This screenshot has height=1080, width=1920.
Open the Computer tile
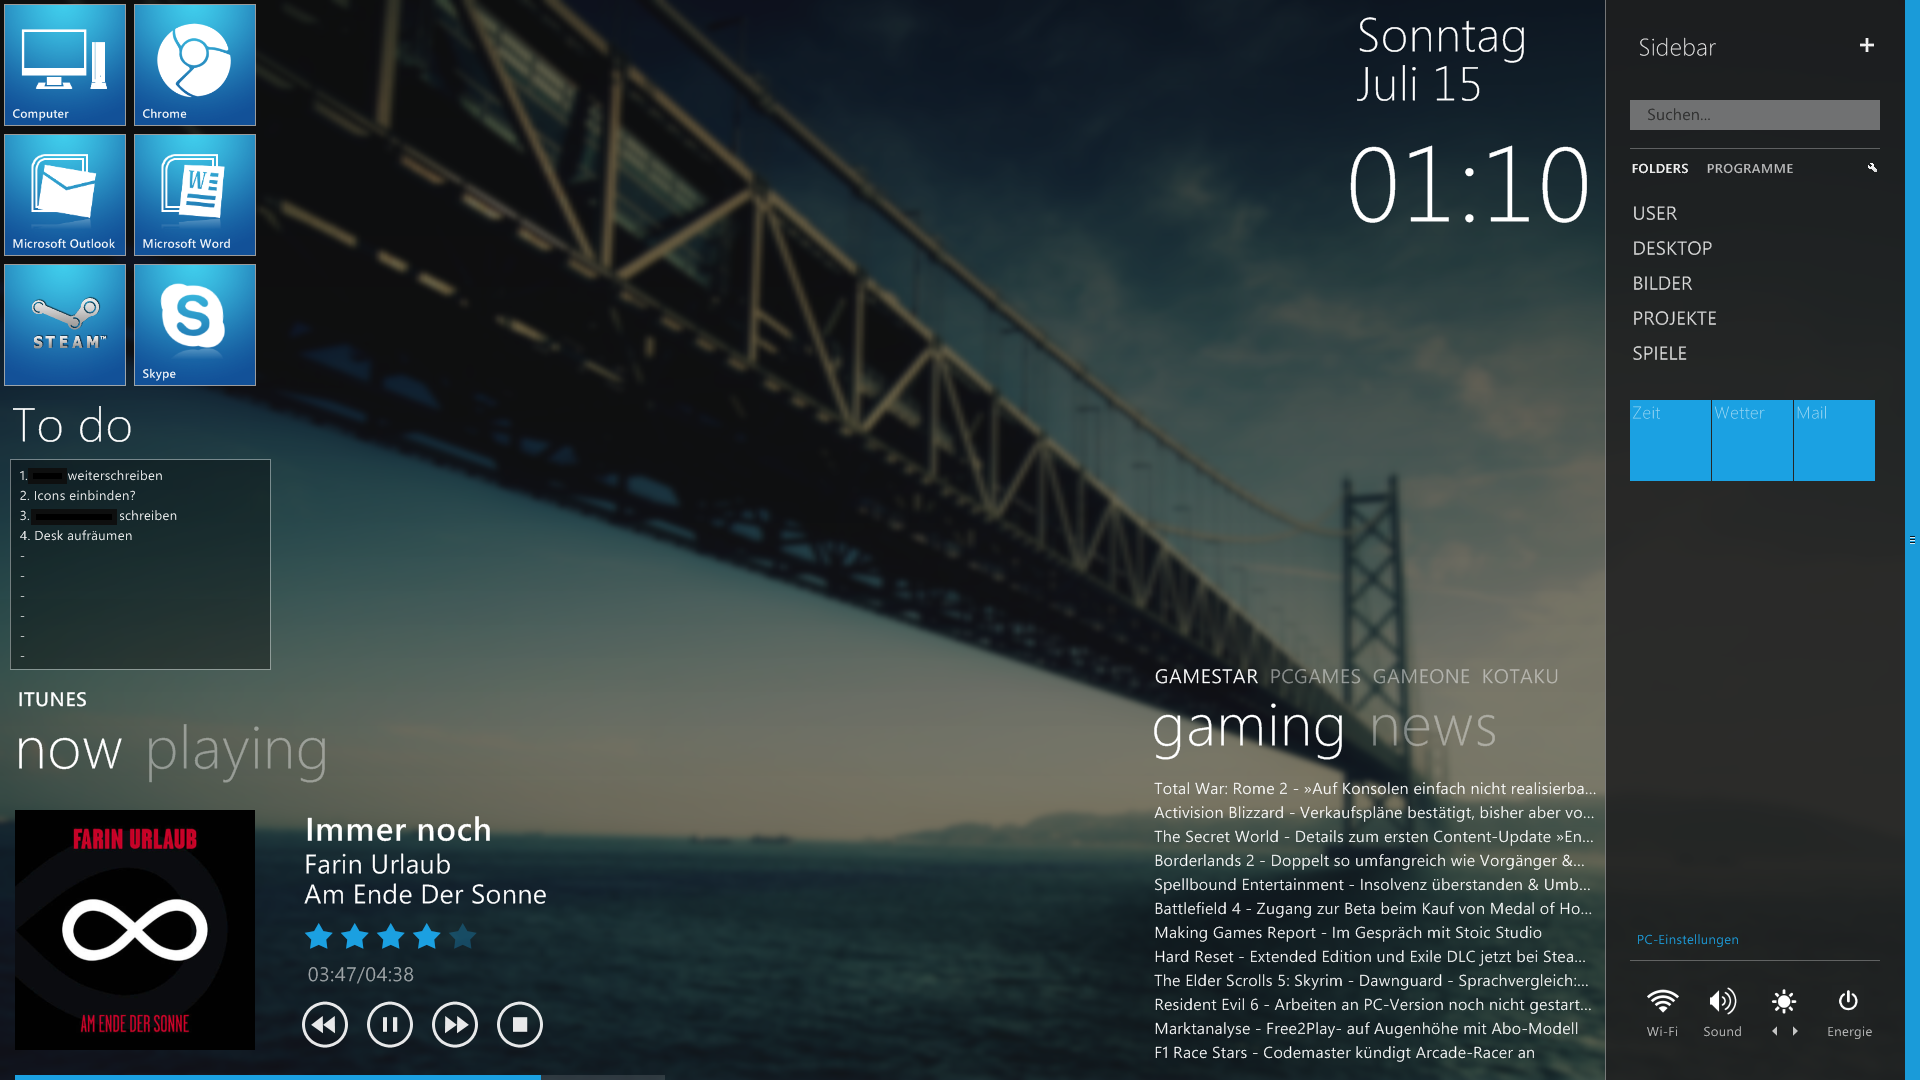click(x=65, y=65)
